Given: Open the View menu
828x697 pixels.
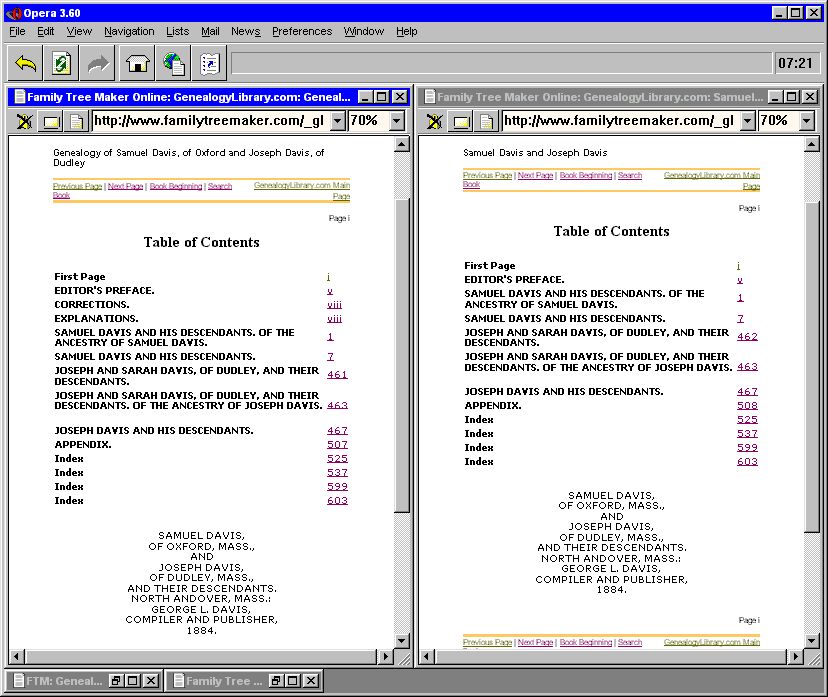Looking at the screenshot, I should point(79,31).
